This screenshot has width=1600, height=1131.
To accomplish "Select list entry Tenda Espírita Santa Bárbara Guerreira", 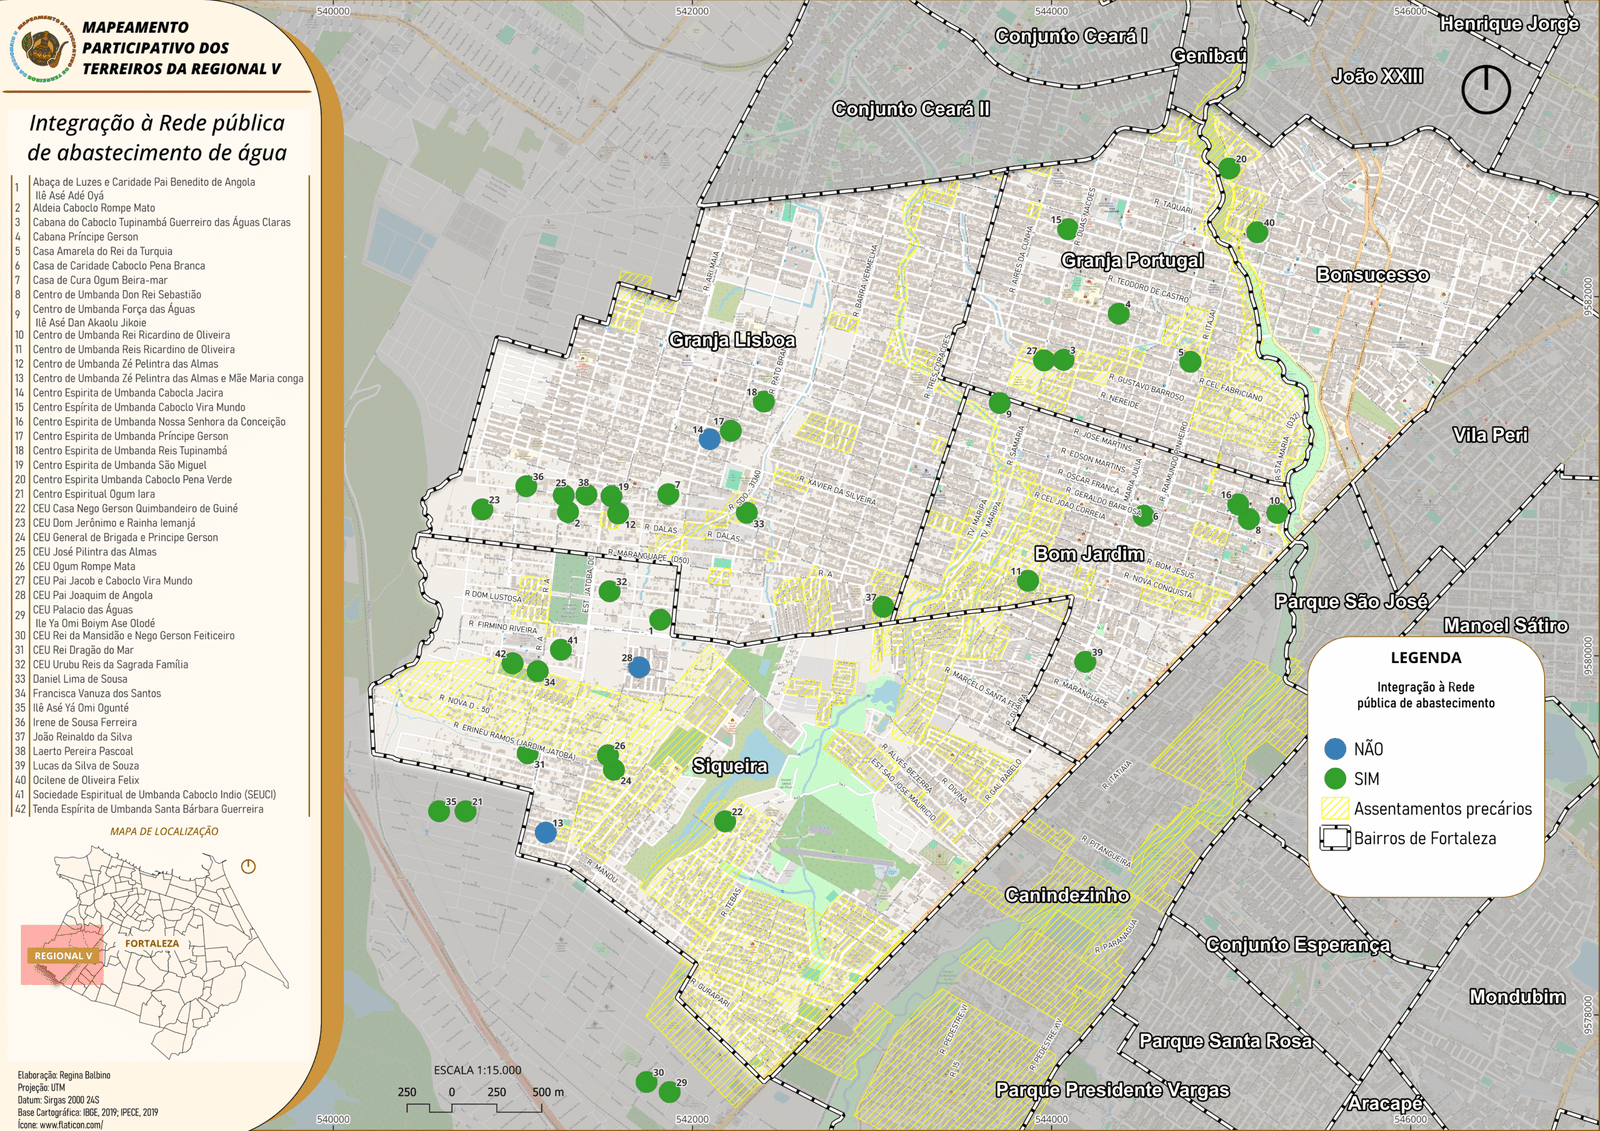I will point(148,809).
